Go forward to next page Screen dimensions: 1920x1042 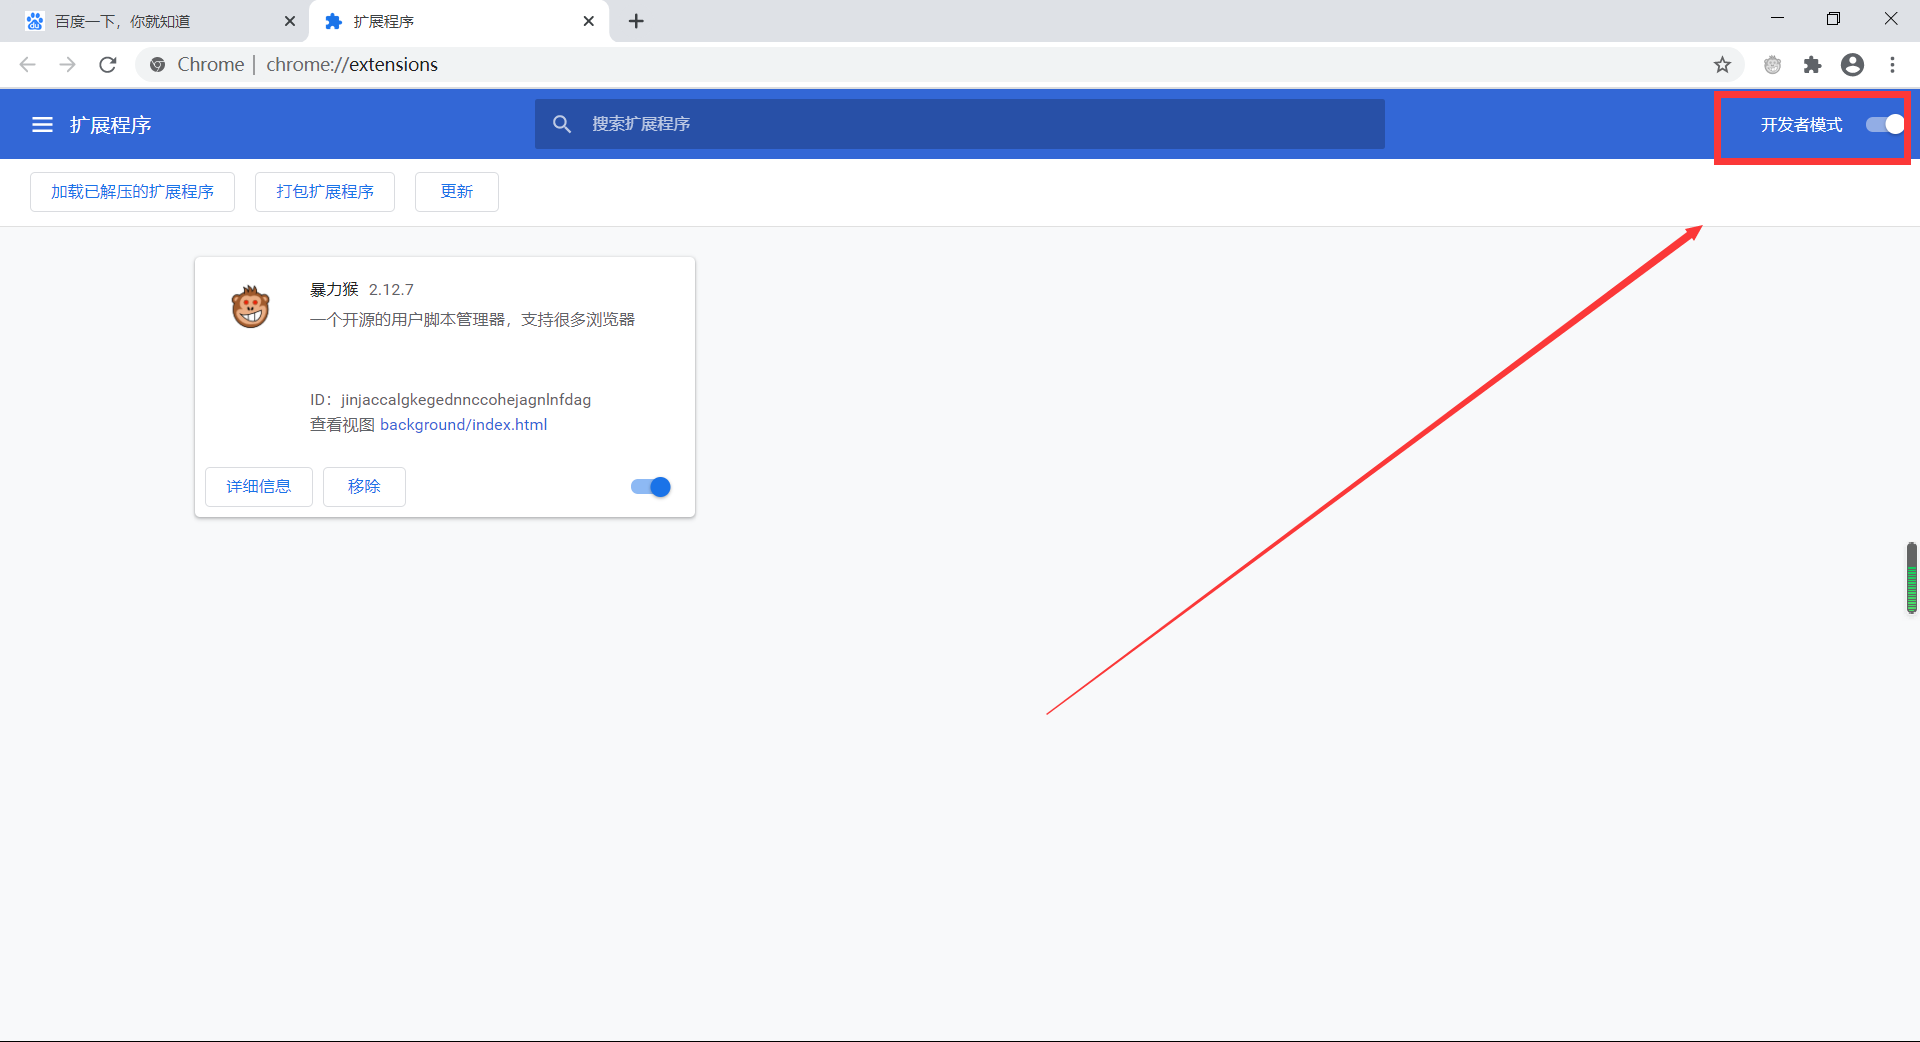pos(67,65)
